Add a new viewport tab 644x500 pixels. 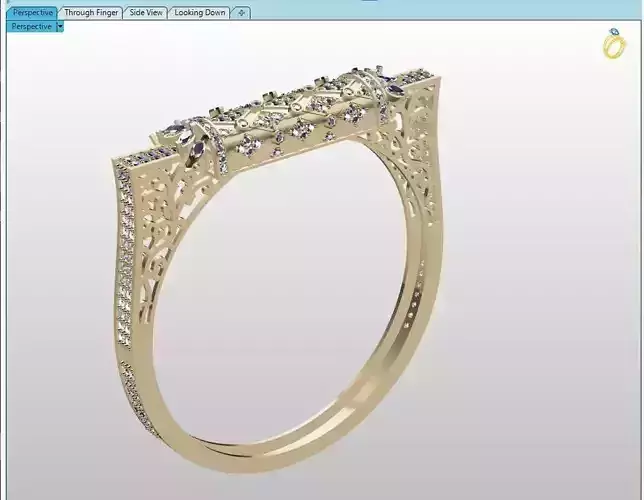coord(241,13)
